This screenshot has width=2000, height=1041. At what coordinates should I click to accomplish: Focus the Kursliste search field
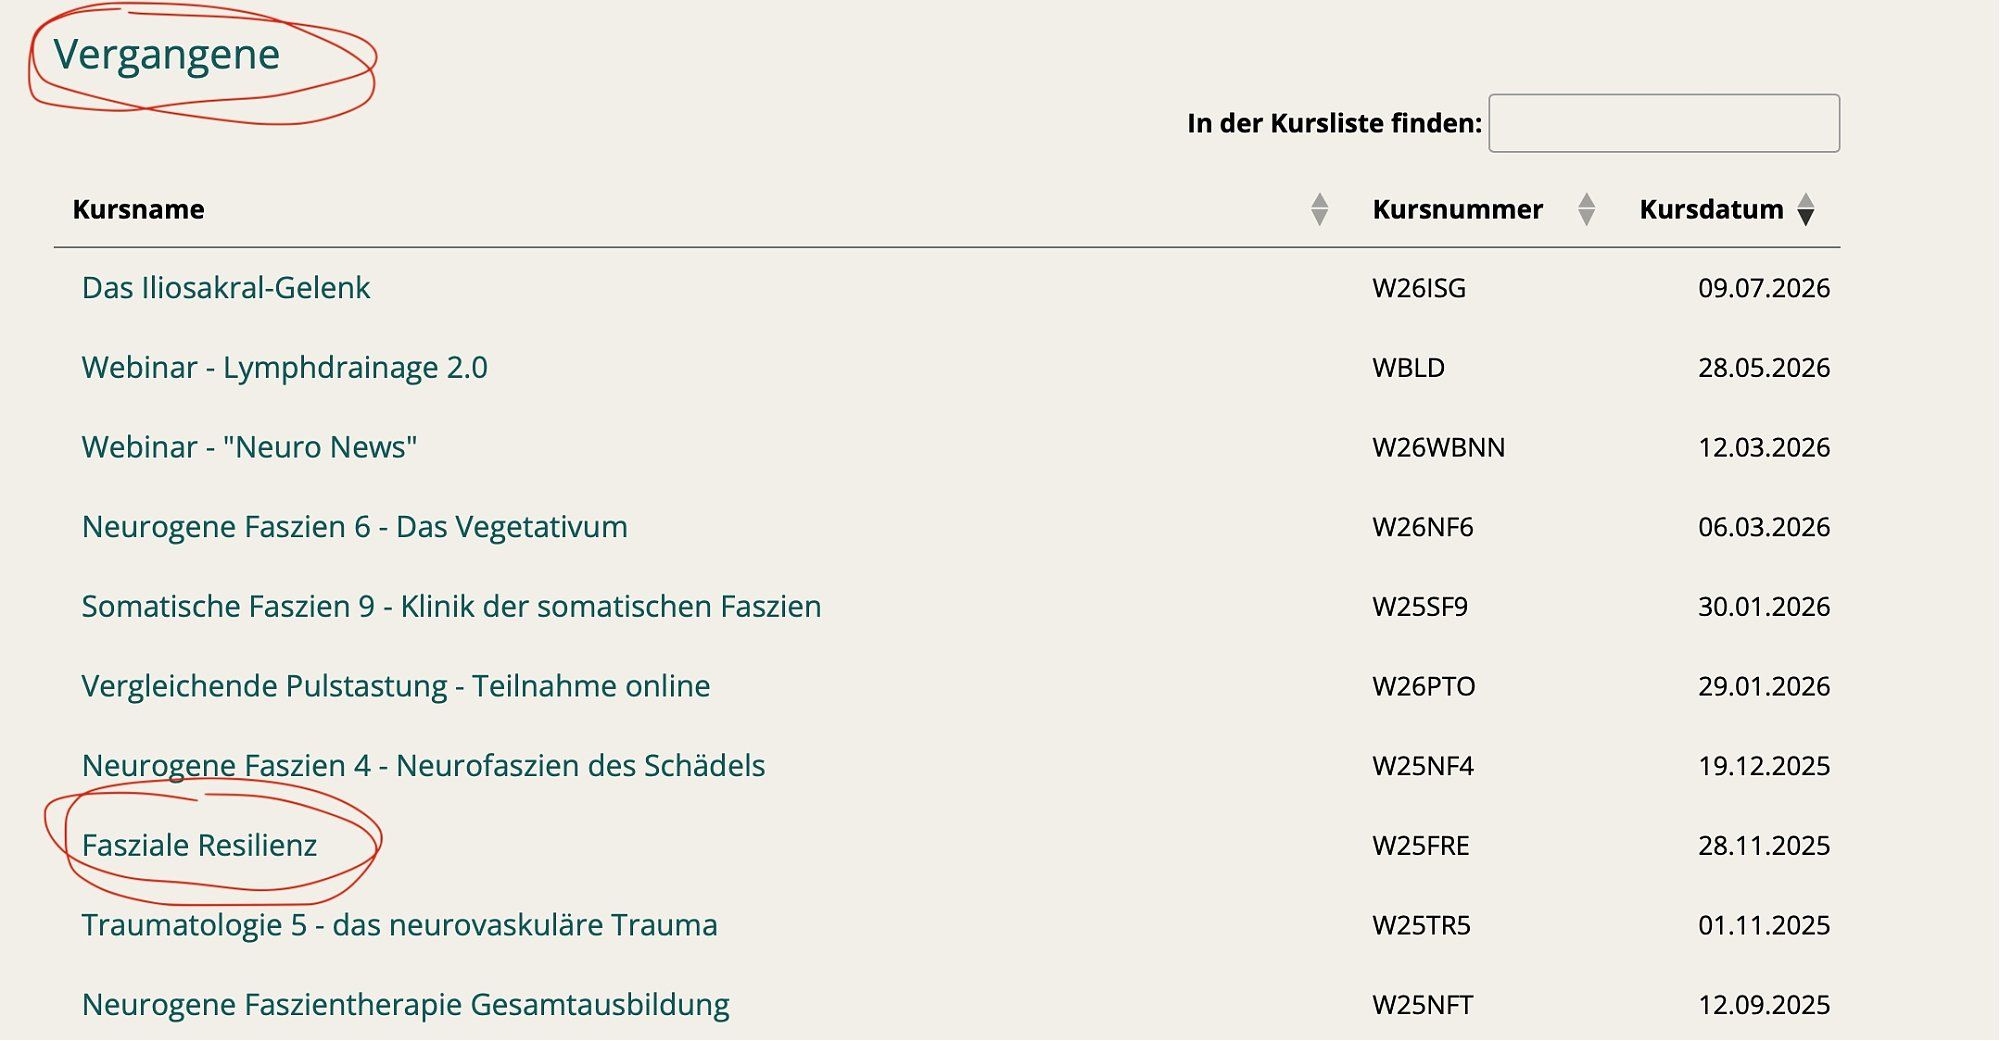point(1664,123)
